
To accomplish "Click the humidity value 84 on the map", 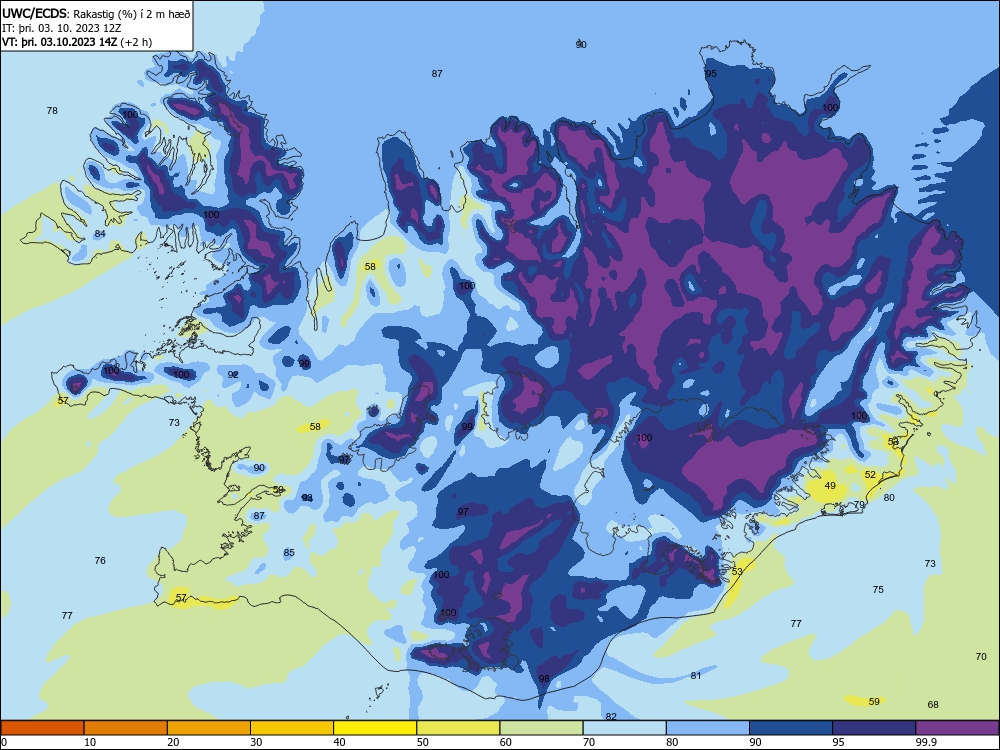I will [x=100, y=233].
